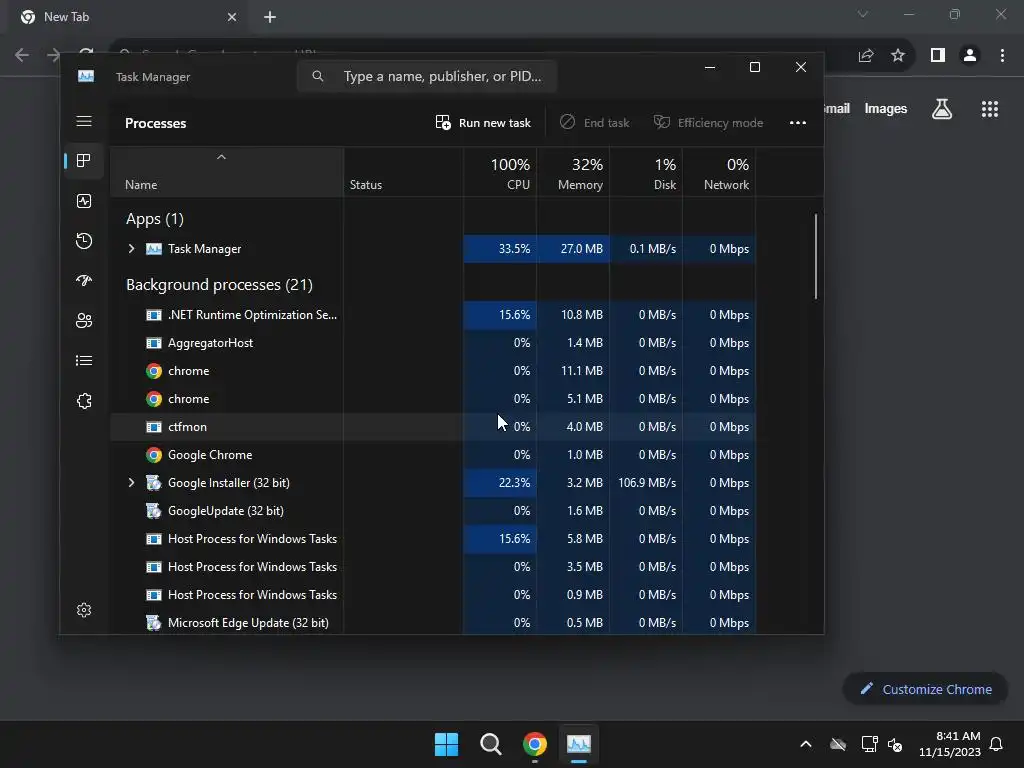The image size is (1024, 768).
Task: Open Task Manager settings gear icon
Action: click(x=84, y=610)
